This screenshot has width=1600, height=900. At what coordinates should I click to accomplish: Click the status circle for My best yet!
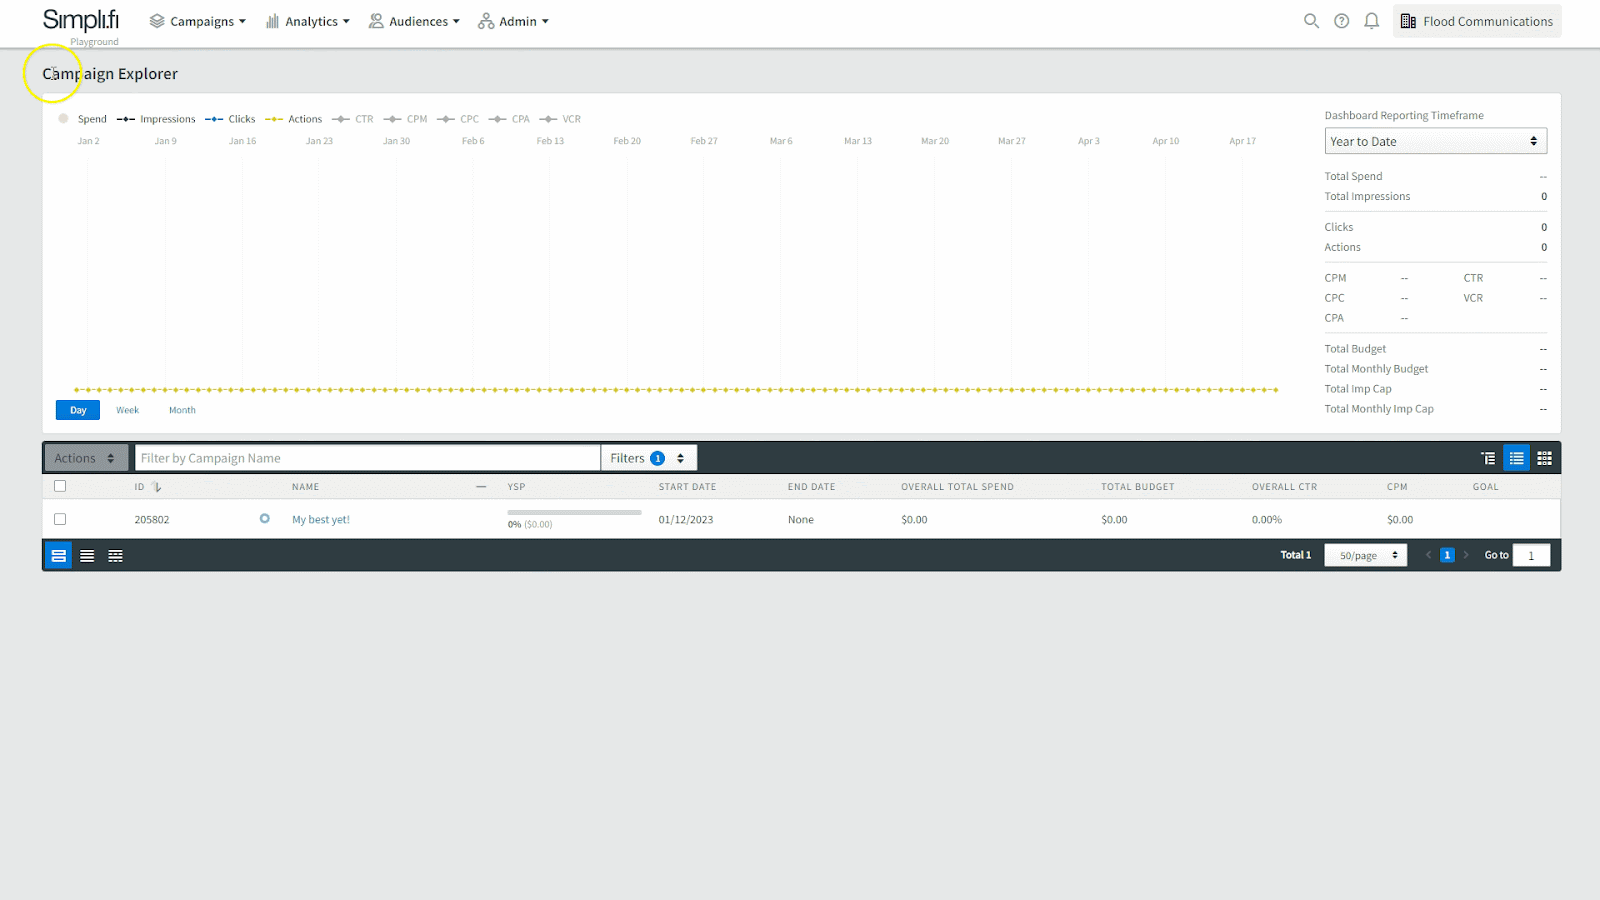(265, 519)
